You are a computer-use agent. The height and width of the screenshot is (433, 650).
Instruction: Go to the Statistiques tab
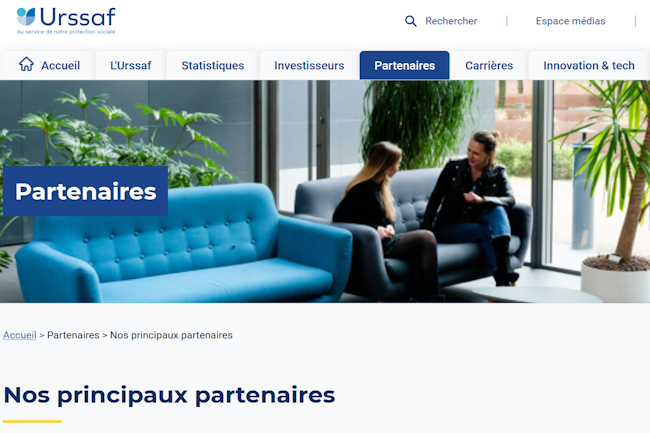pyautogui.click(x=213, y=65)
